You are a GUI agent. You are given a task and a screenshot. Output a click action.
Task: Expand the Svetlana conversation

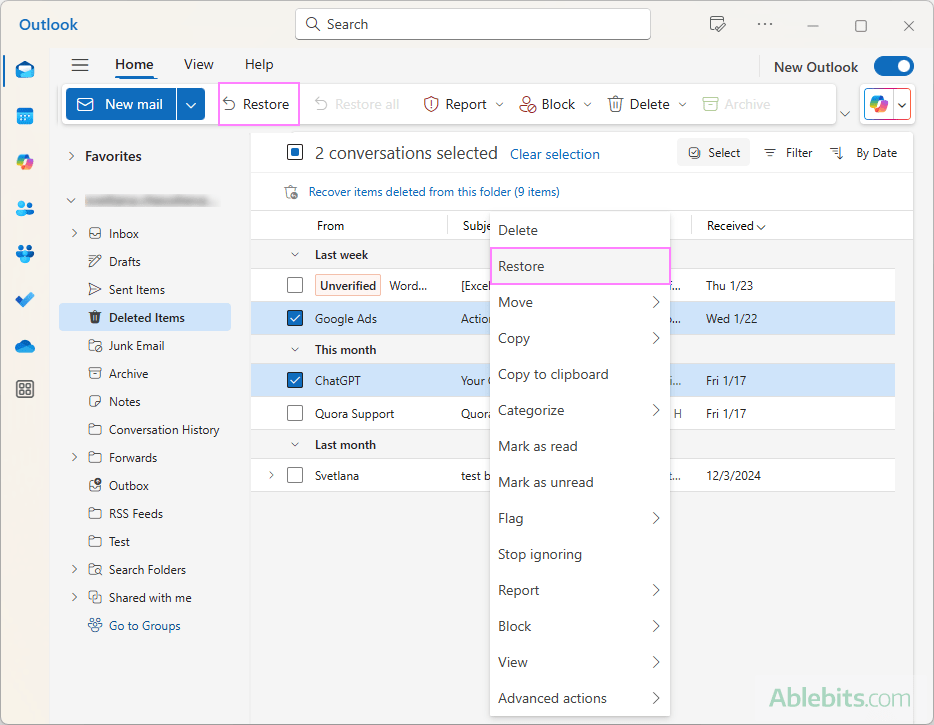coord(271,475)
